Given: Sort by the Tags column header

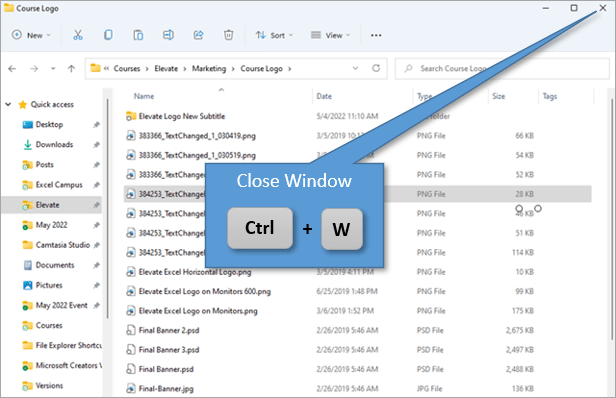Looking at the screenshot, I should click(x=550, y=96).
